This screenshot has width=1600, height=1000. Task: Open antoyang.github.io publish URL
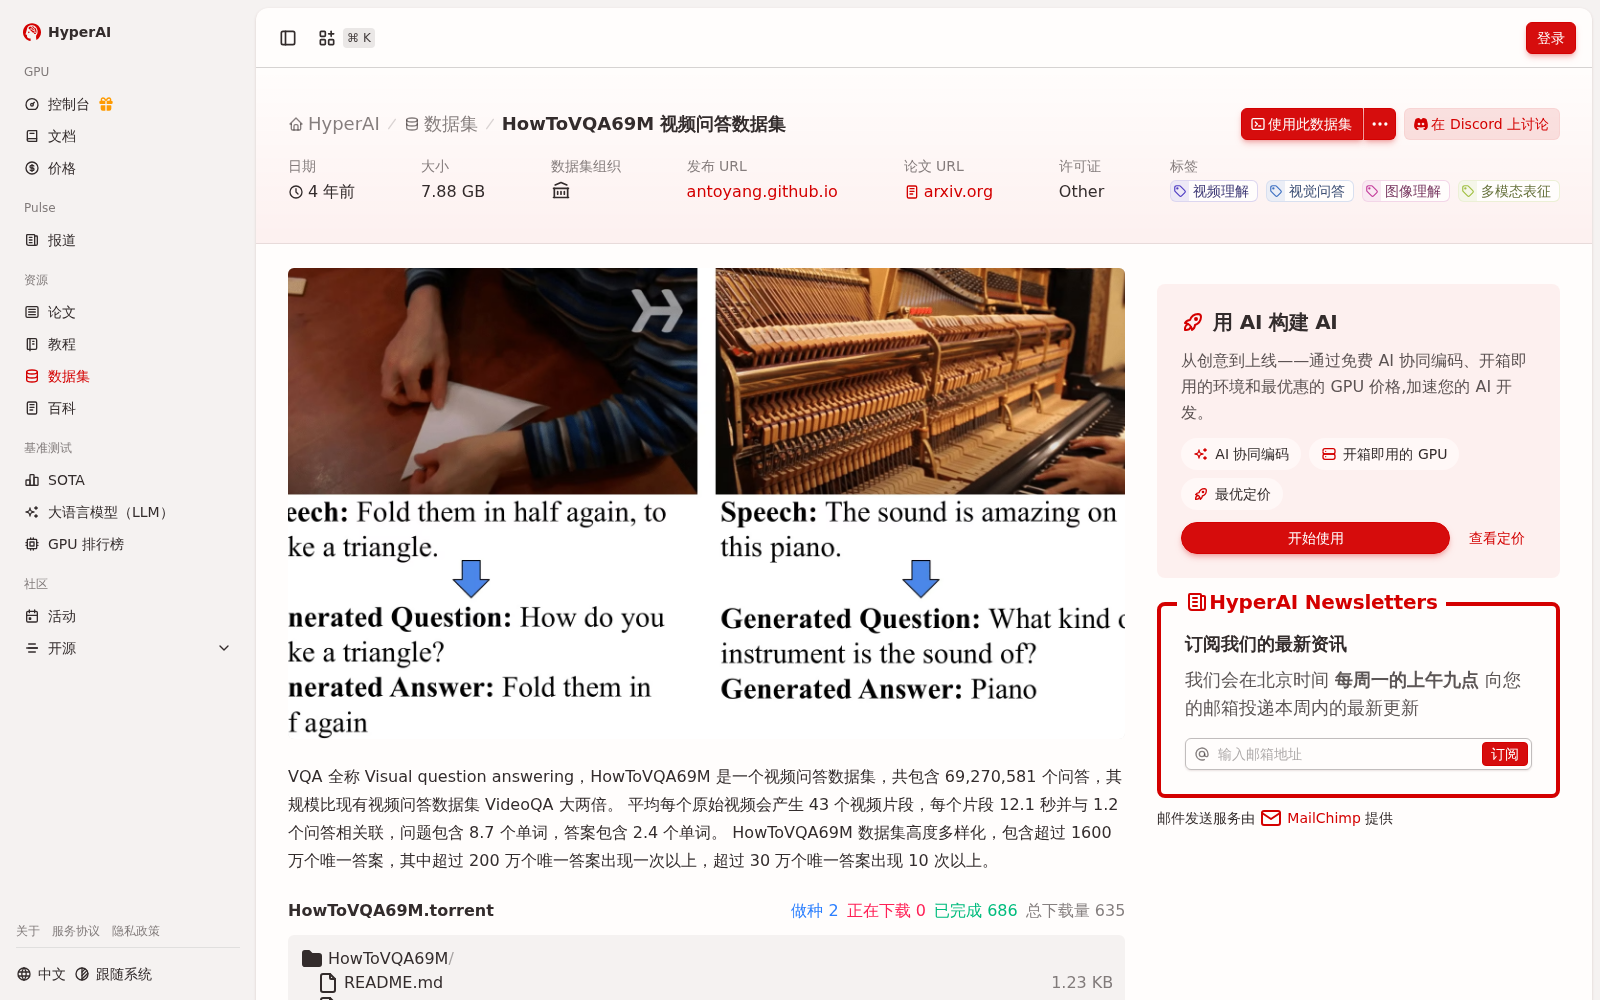click(x=762, y=191)
